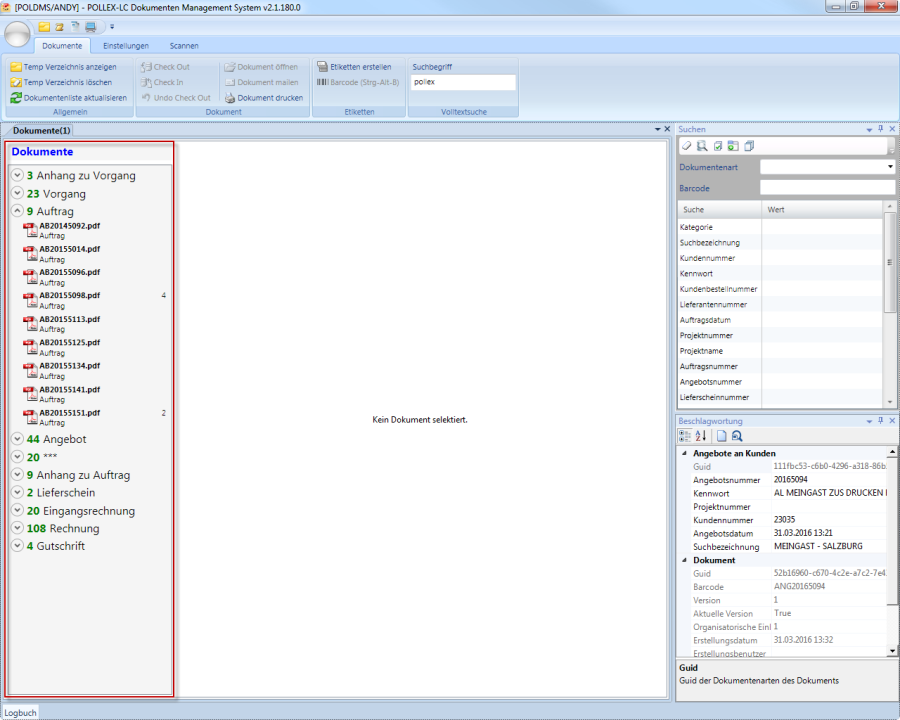Viewport: 900px width, 720px height.
Task: Expand the Angebot document group
Action: pos(17,439)
